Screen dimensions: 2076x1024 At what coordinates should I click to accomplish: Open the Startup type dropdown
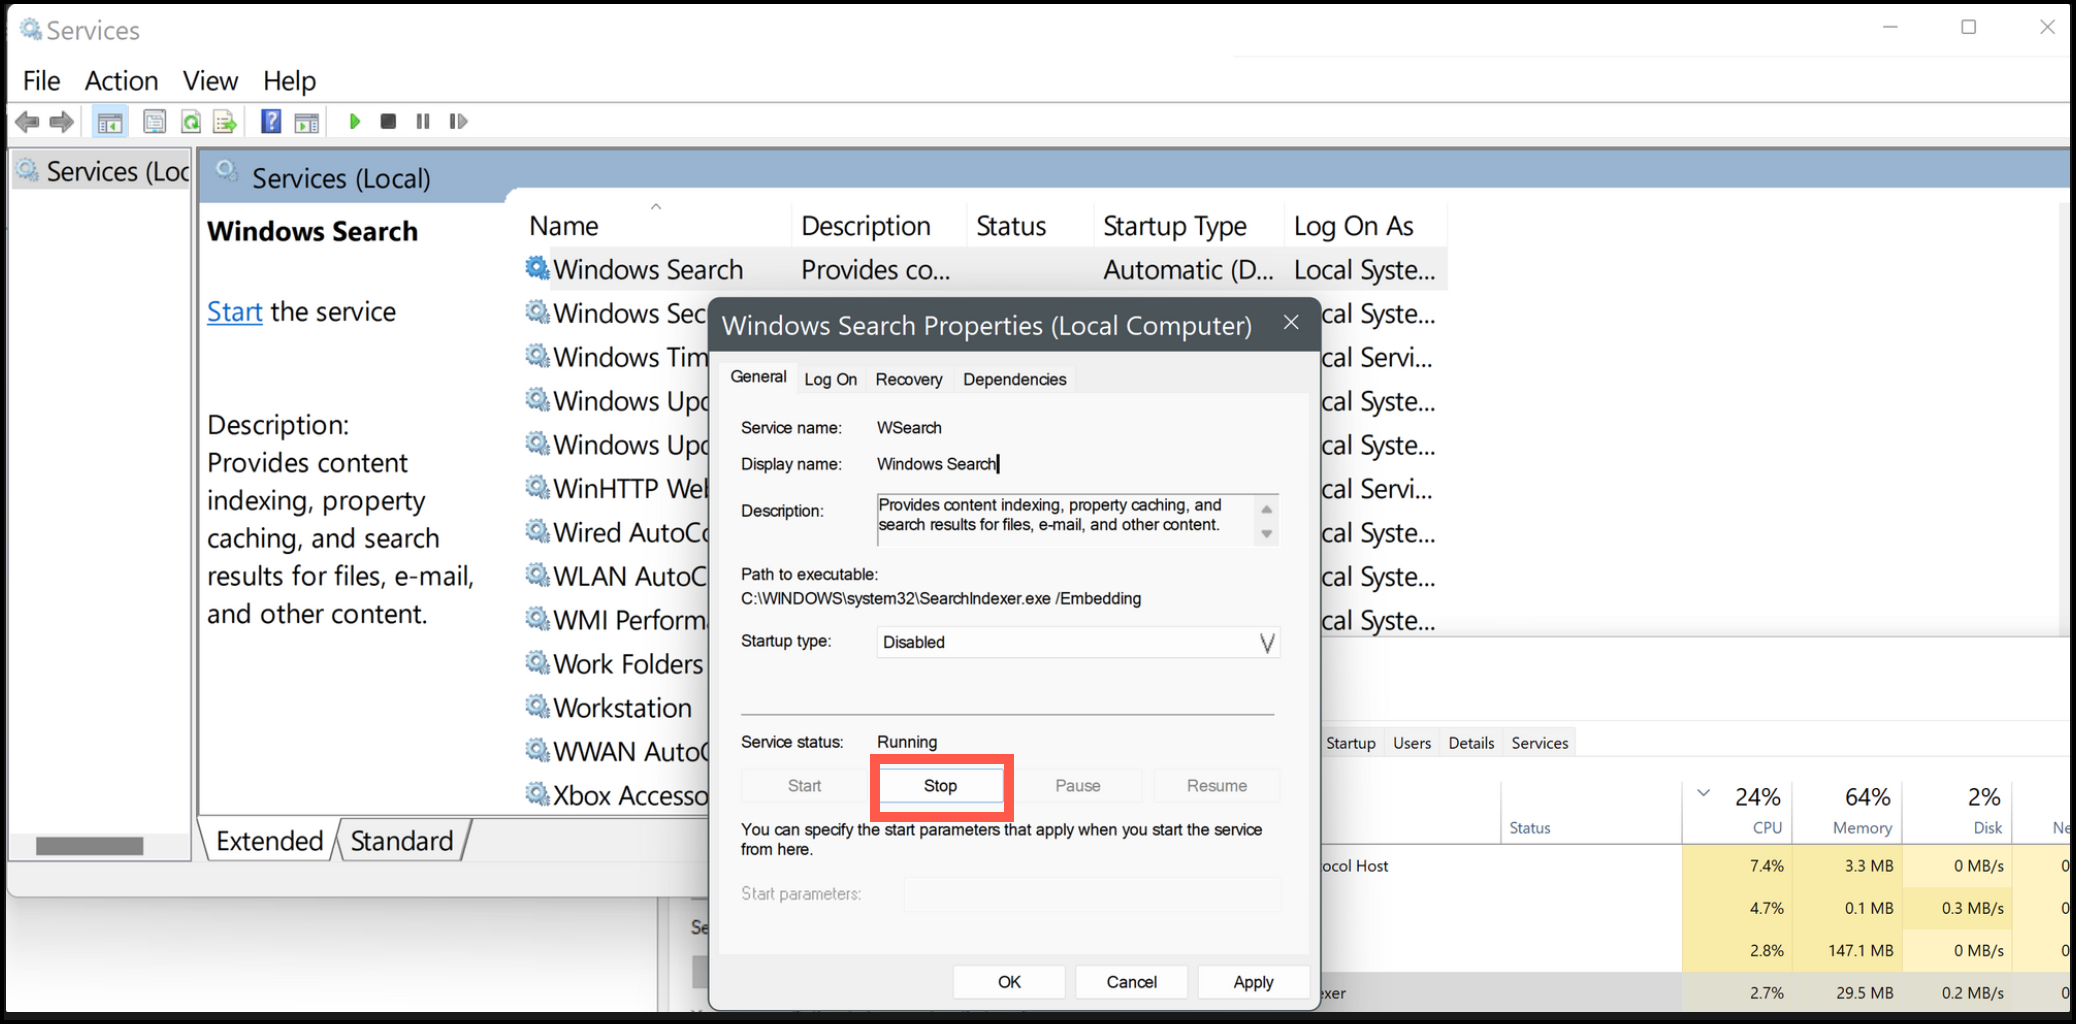click(x=1078, y=642)
